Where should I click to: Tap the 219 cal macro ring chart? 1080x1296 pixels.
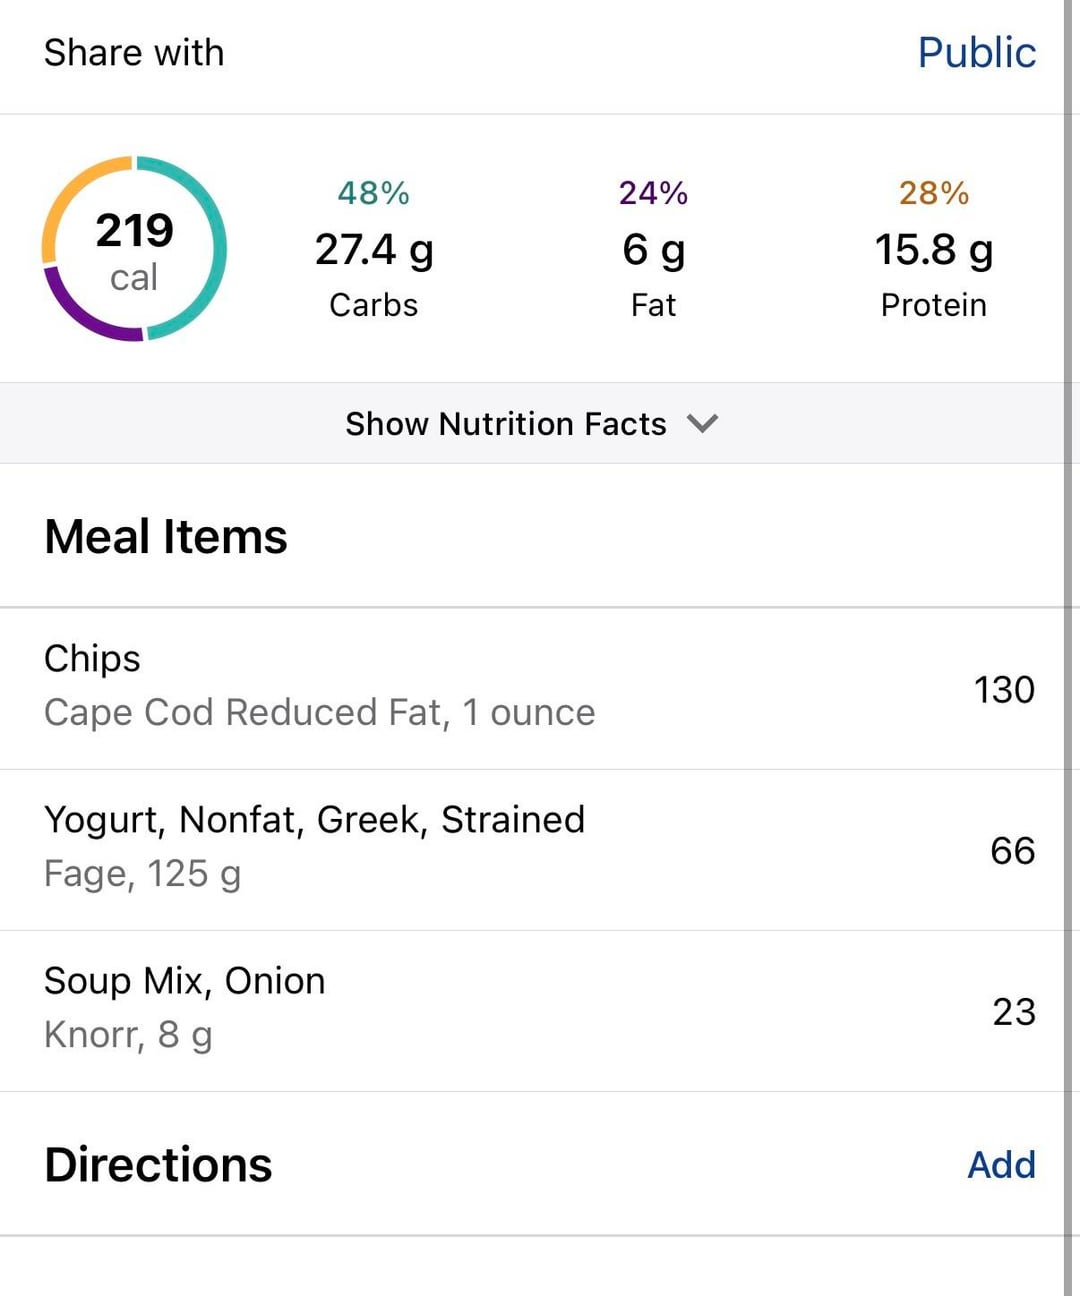[x=134, y=250]
